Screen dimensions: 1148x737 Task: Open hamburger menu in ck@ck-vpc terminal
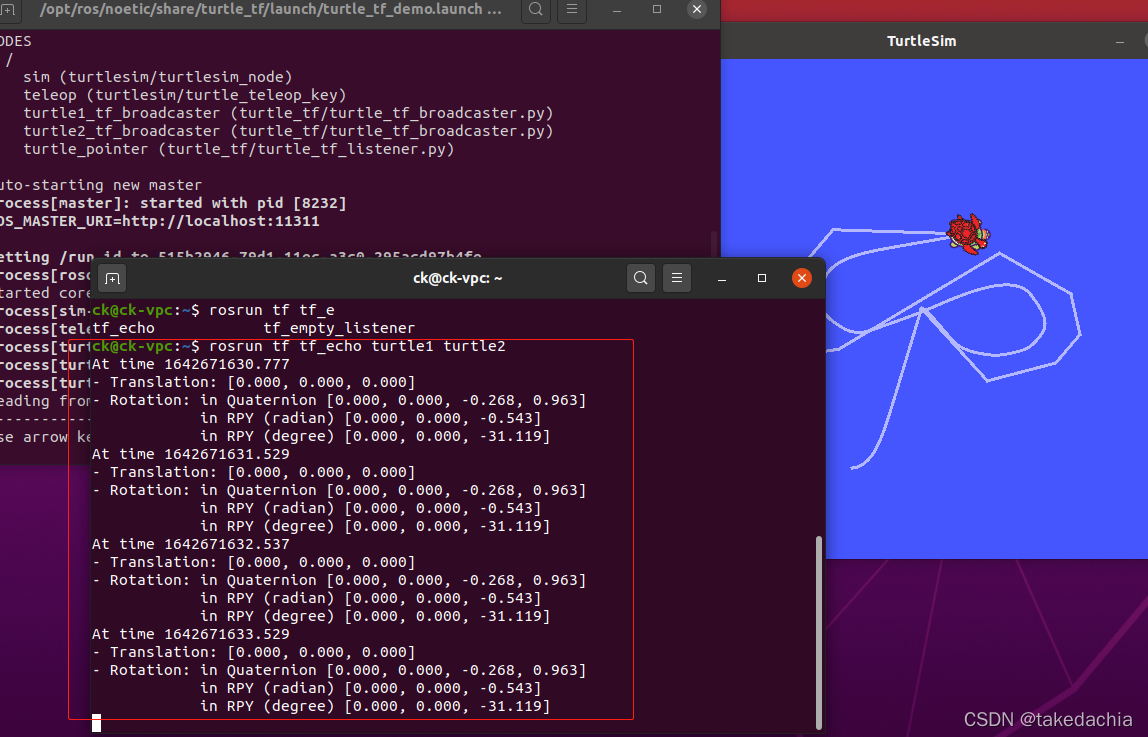(676, 278)
